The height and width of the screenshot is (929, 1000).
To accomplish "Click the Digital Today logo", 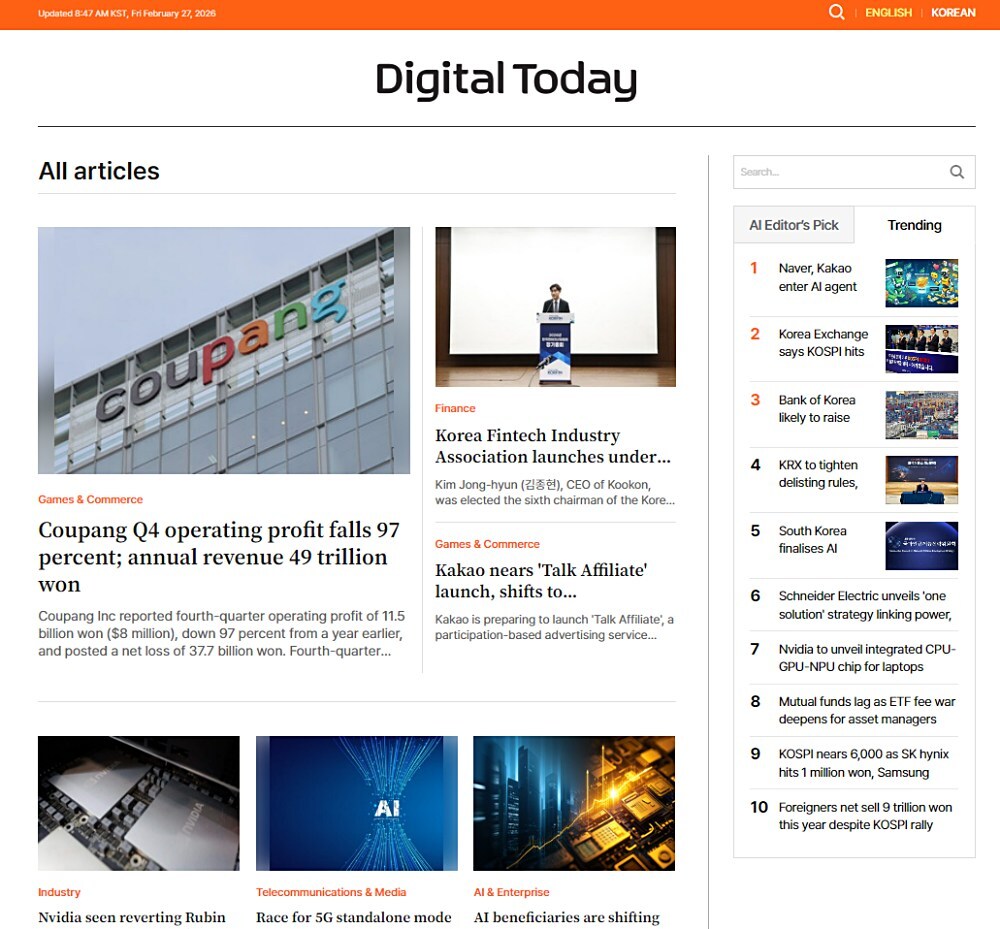I will 506,80.
